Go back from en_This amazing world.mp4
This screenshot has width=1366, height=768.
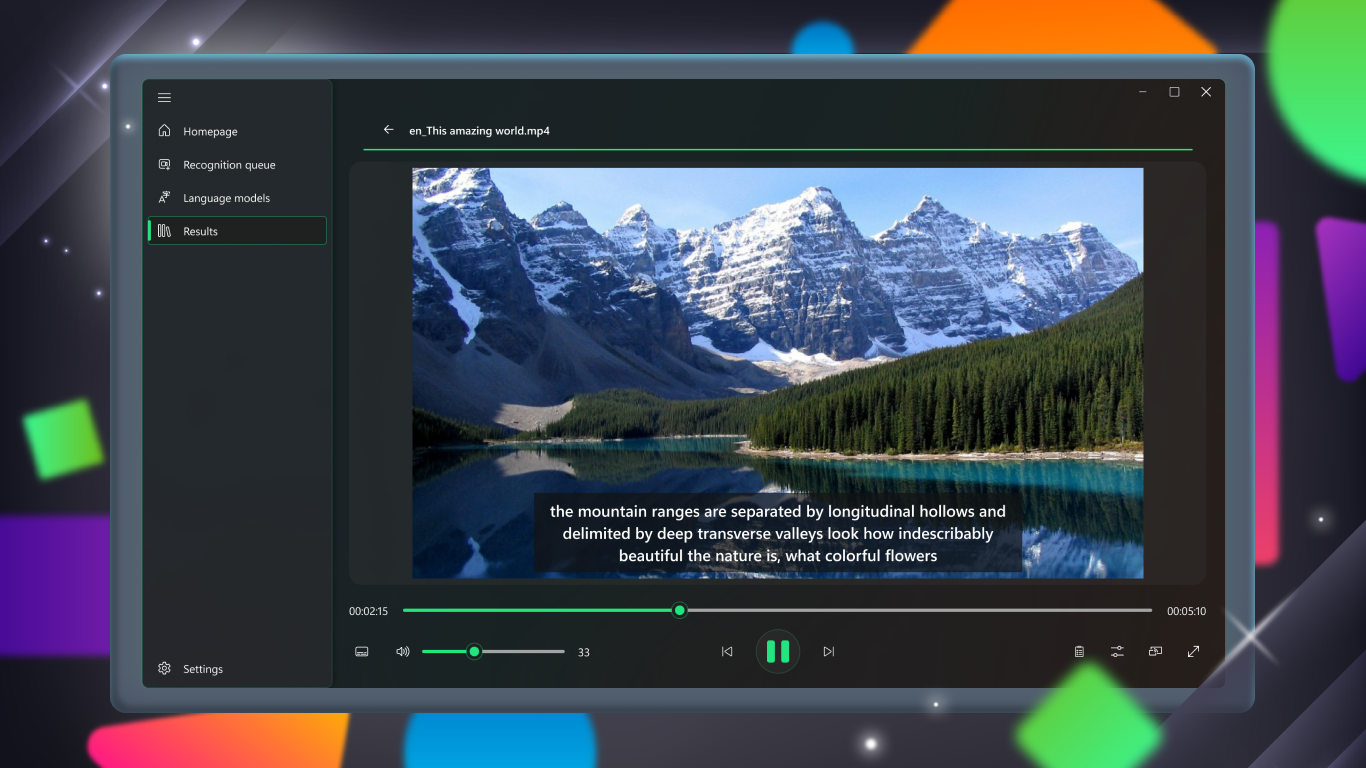389,130
